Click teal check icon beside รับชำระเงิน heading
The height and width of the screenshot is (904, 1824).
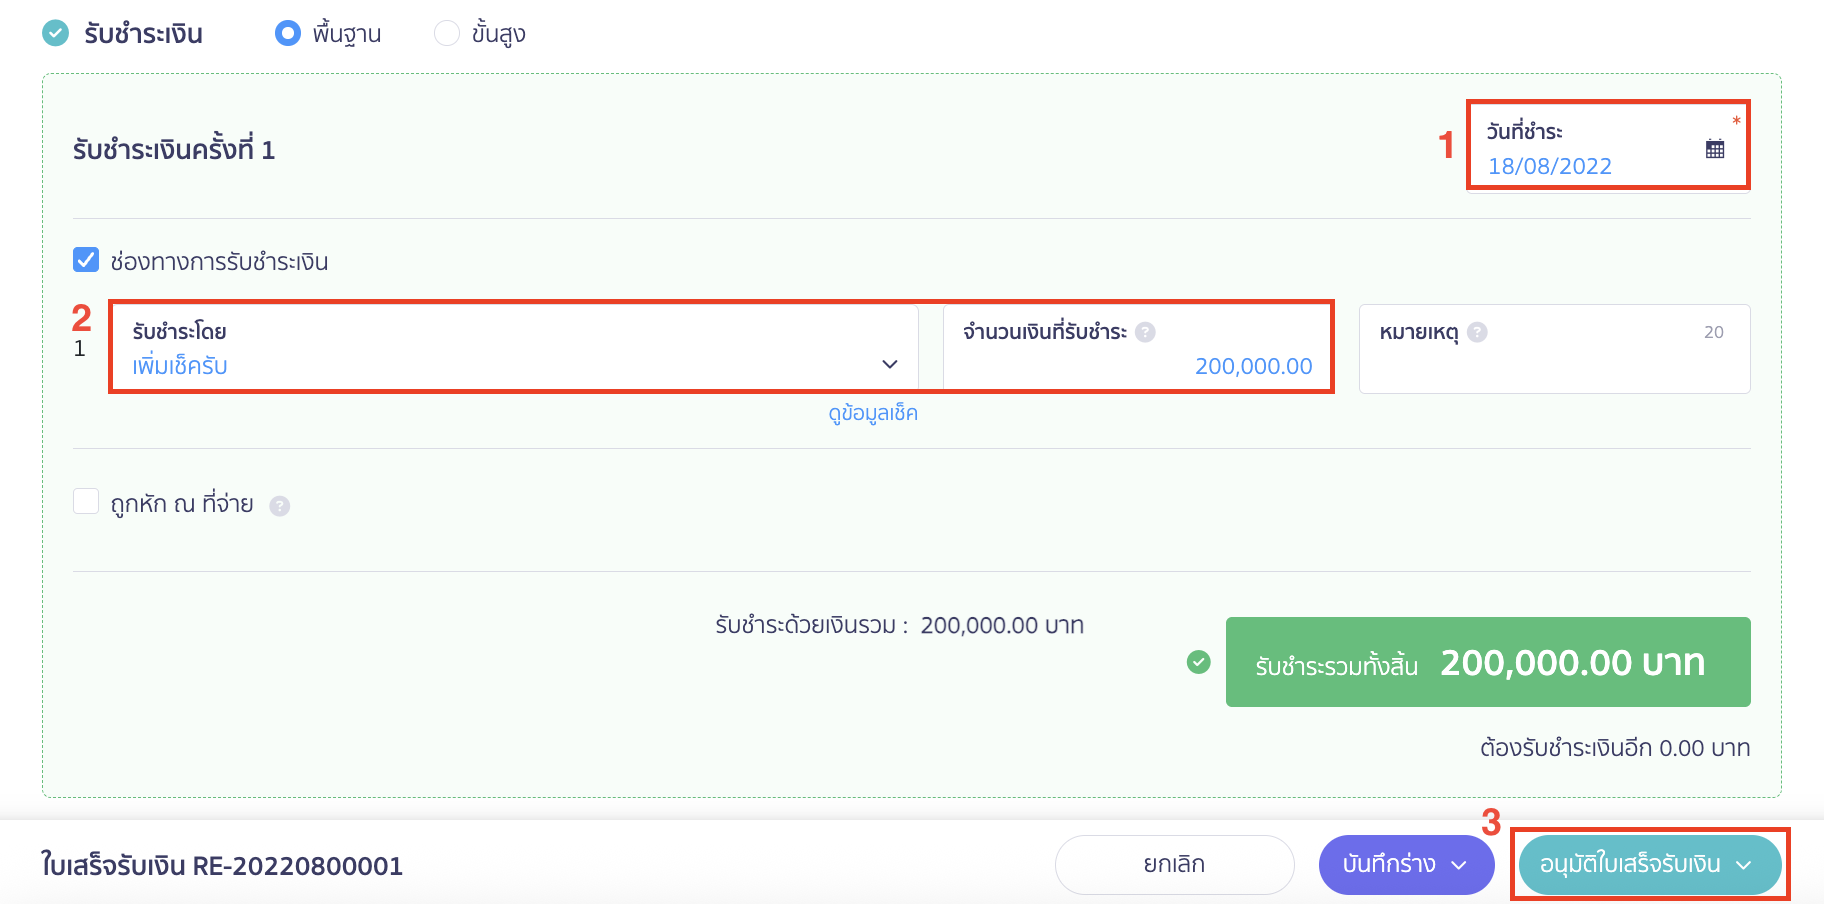pos(56,33)
